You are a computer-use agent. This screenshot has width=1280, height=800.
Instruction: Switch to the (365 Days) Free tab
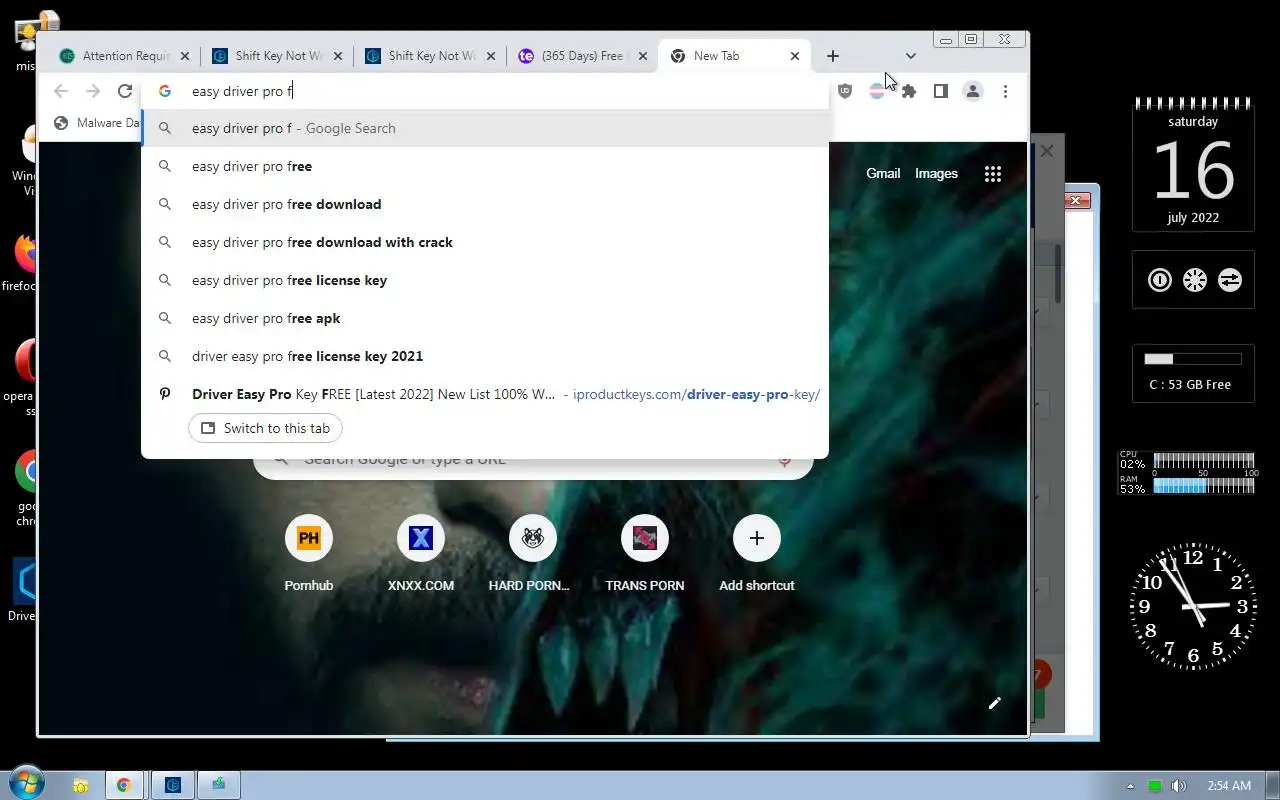[x=581, y=56]
